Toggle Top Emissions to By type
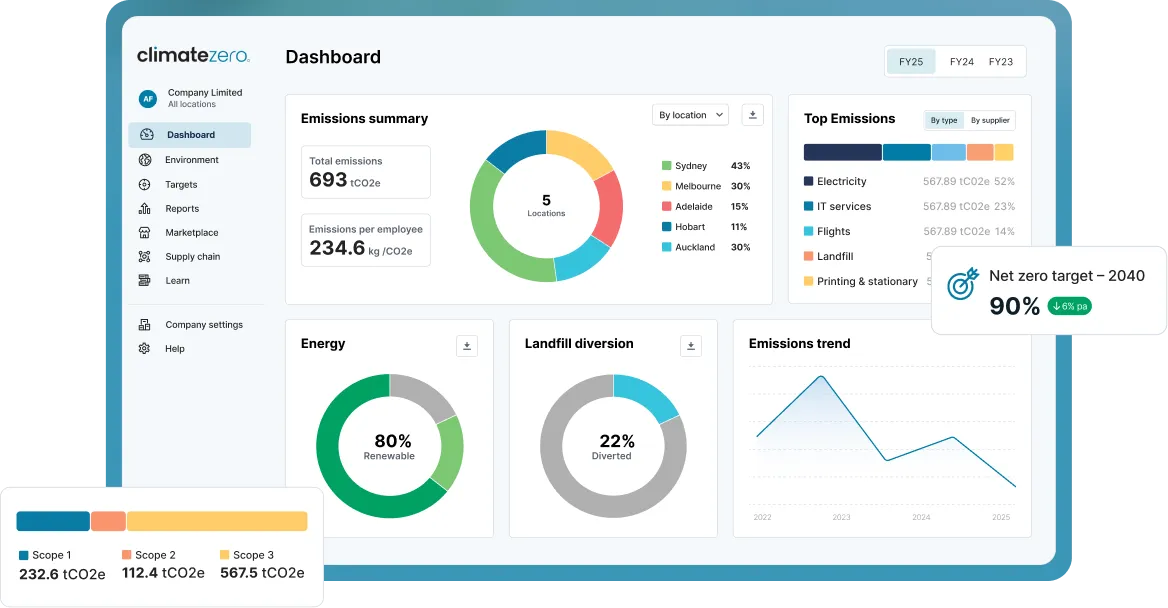The image size is (1168, 608). pos(944,120)
